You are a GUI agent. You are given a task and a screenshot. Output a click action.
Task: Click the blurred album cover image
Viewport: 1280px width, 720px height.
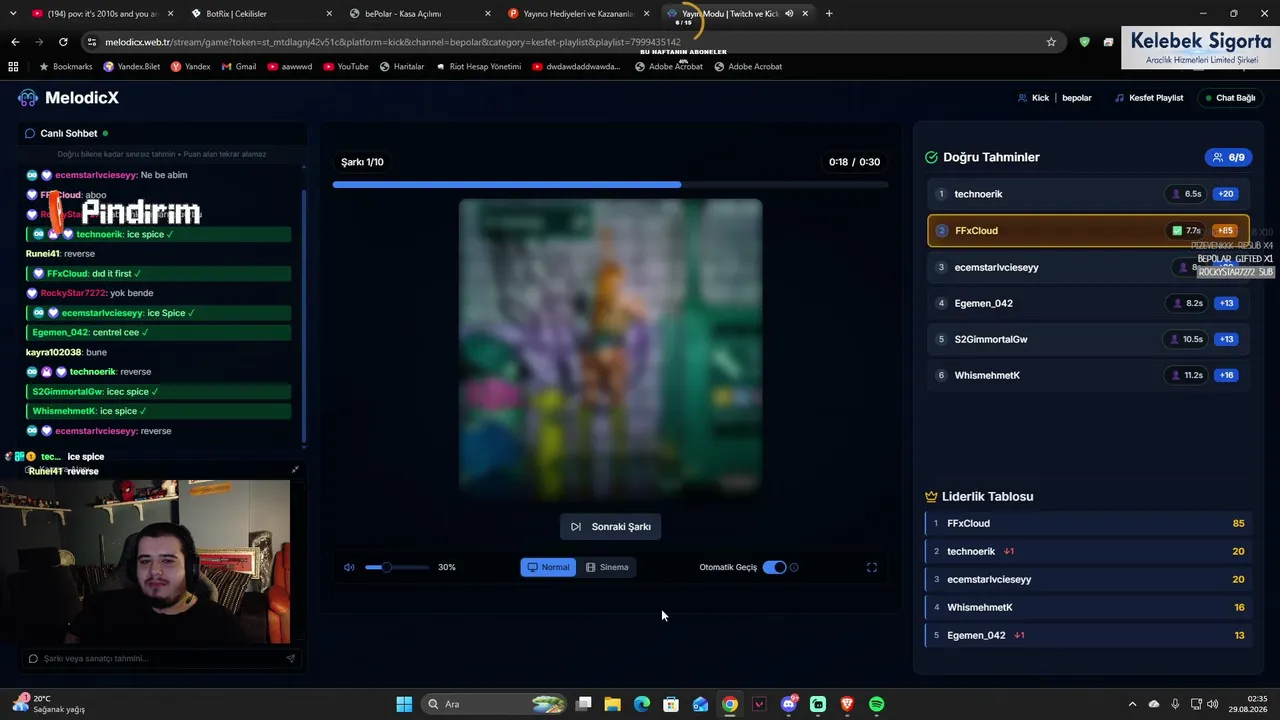click(x=610, y=348)
